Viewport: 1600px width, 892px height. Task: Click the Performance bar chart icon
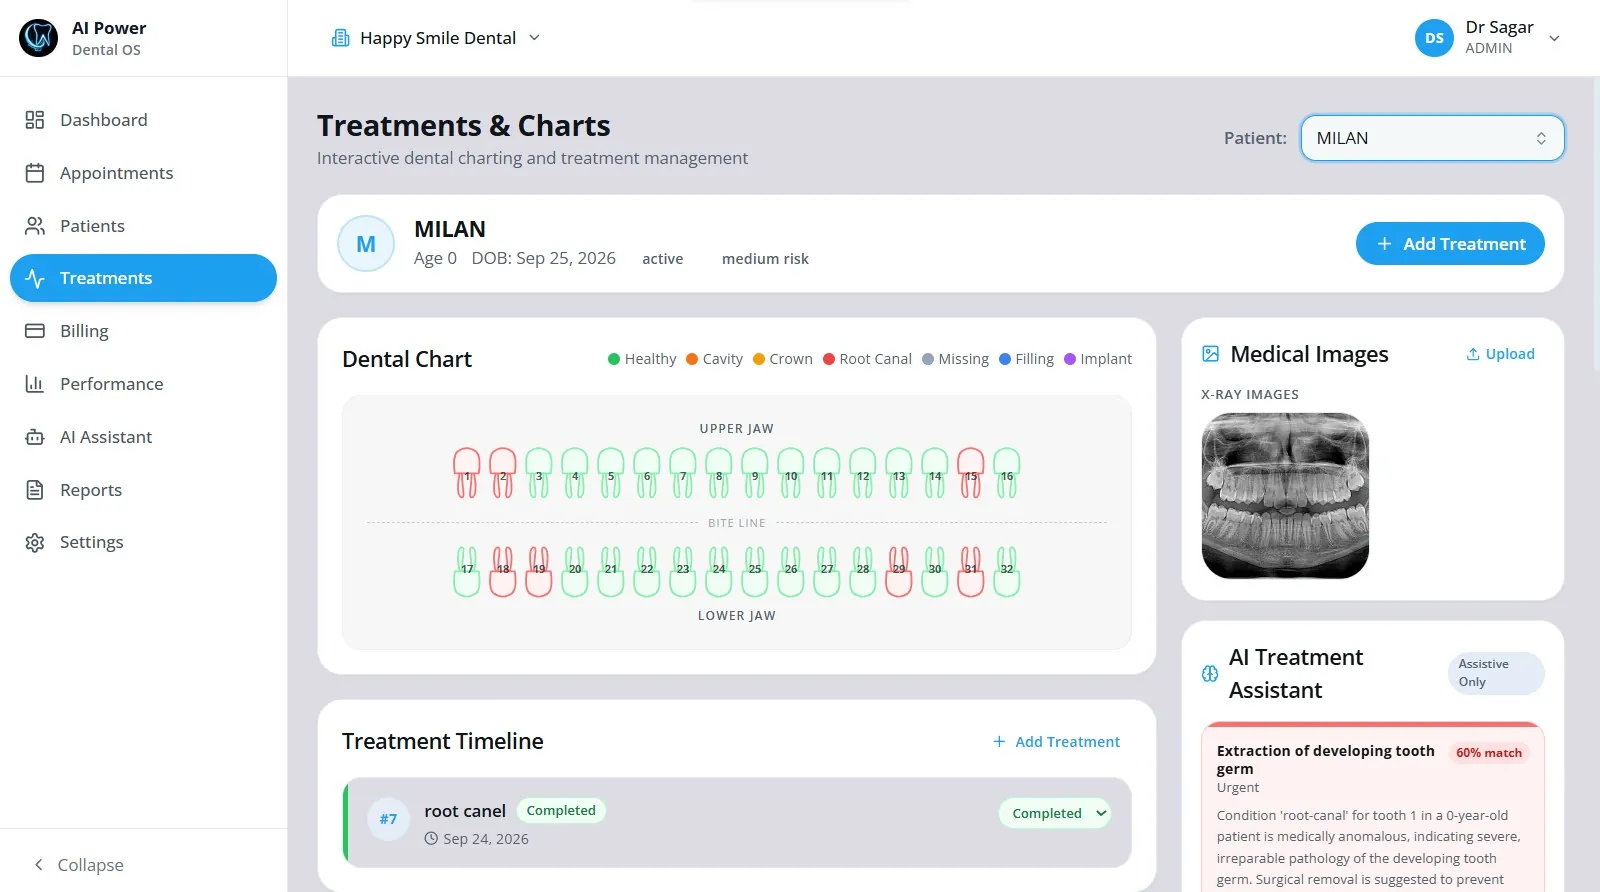(35, 384)
